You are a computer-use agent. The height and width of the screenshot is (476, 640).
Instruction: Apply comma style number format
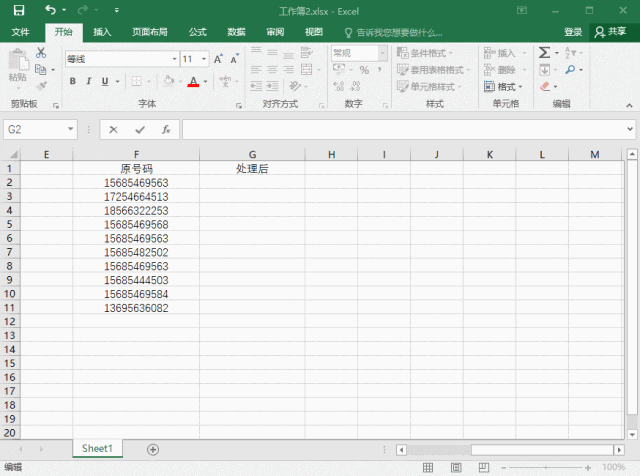(380, 69)
